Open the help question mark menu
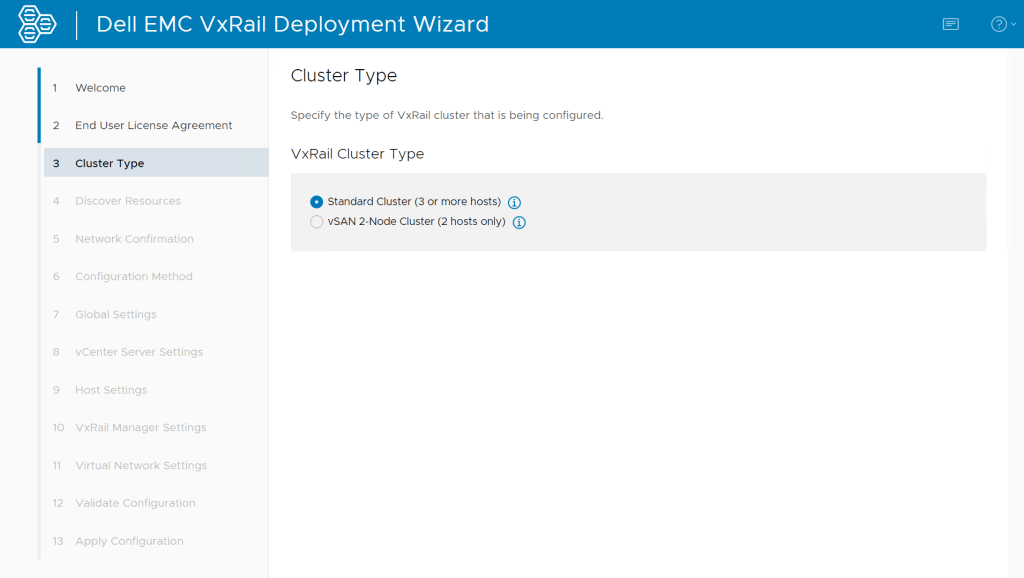 1001,24
